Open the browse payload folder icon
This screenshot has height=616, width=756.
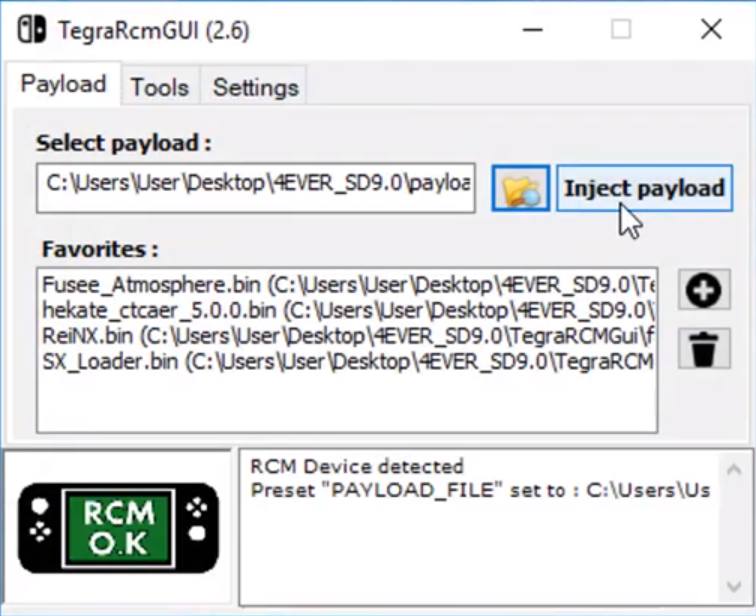click(x=521, y=188)
